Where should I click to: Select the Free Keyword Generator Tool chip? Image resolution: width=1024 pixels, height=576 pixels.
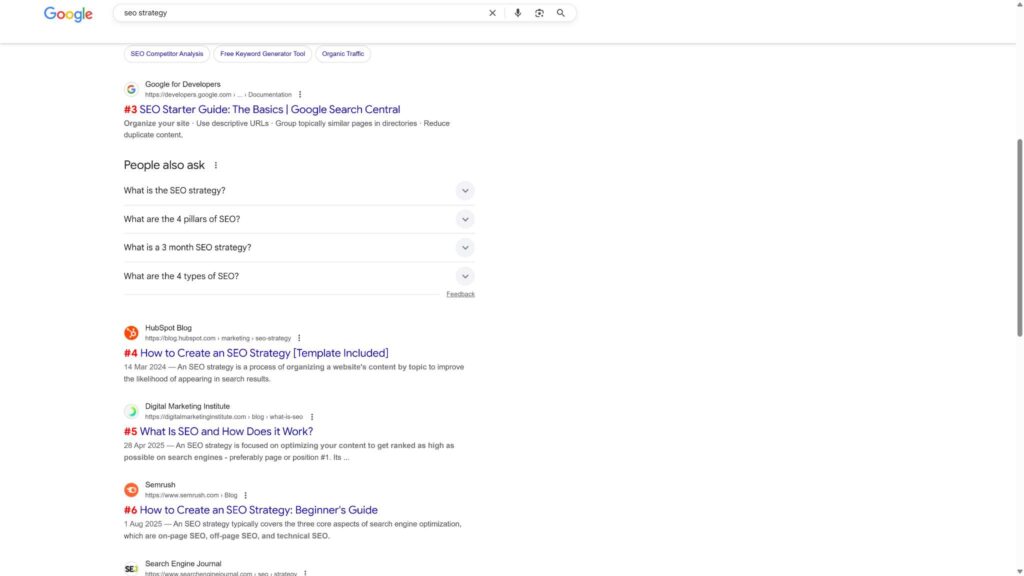point(263,54)
